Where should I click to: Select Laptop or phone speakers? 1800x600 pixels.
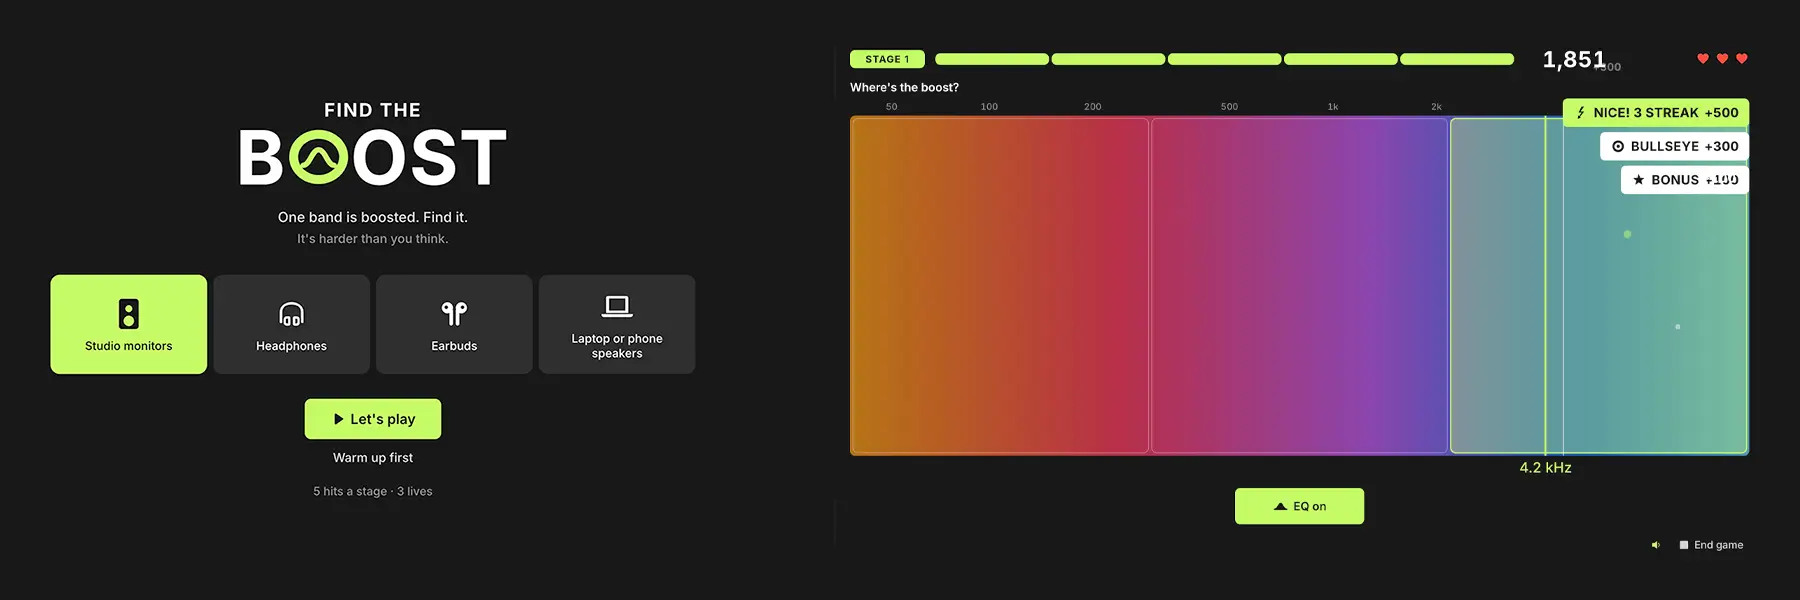pos(617,324)
